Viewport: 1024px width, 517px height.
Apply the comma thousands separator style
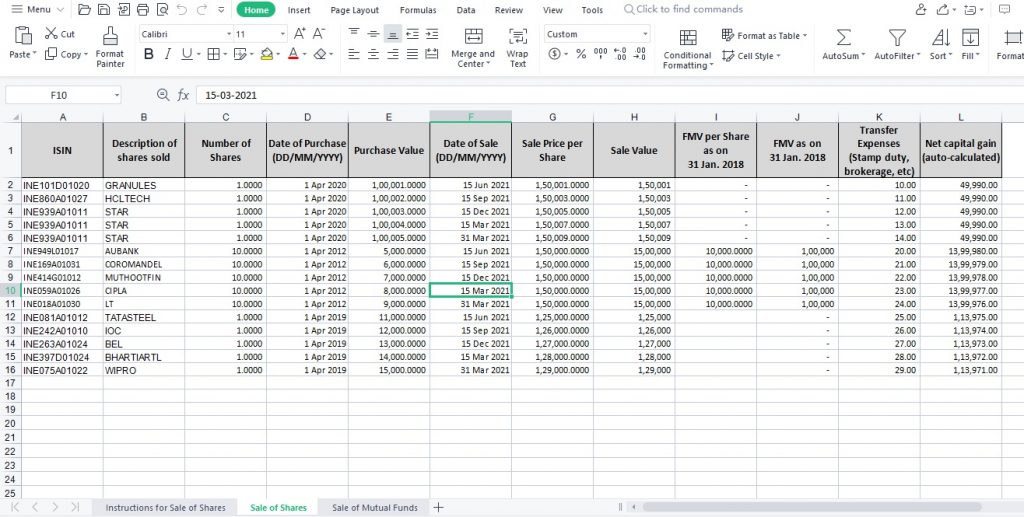pos(600,54)
